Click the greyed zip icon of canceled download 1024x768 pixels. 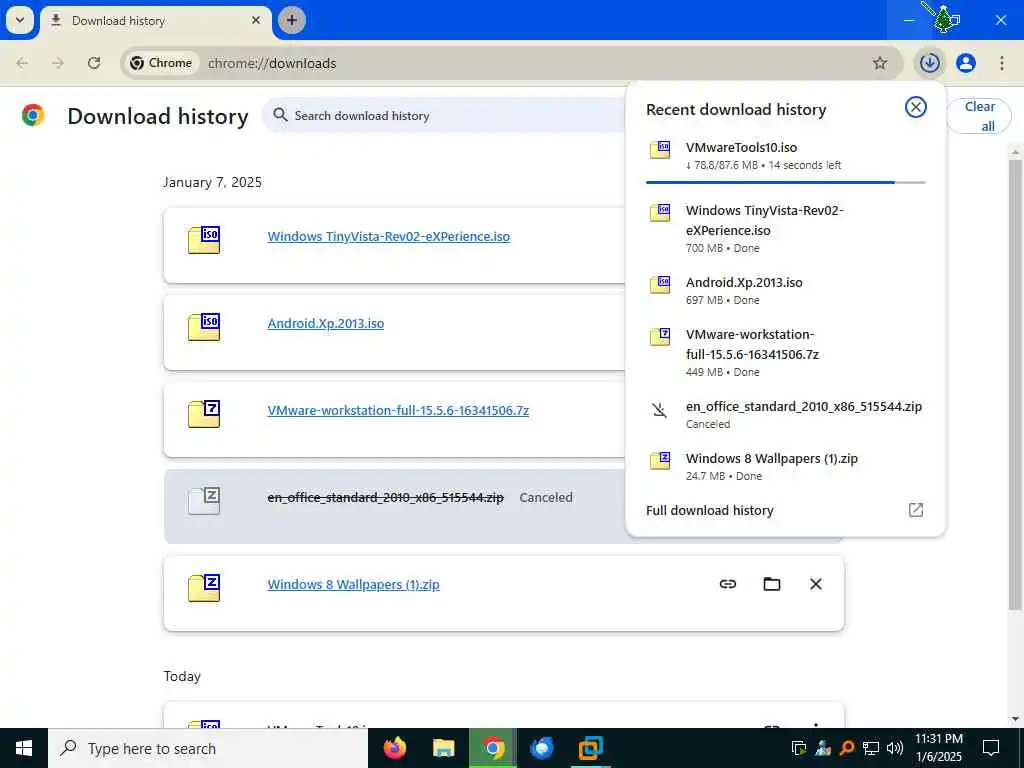click(204, 500)
